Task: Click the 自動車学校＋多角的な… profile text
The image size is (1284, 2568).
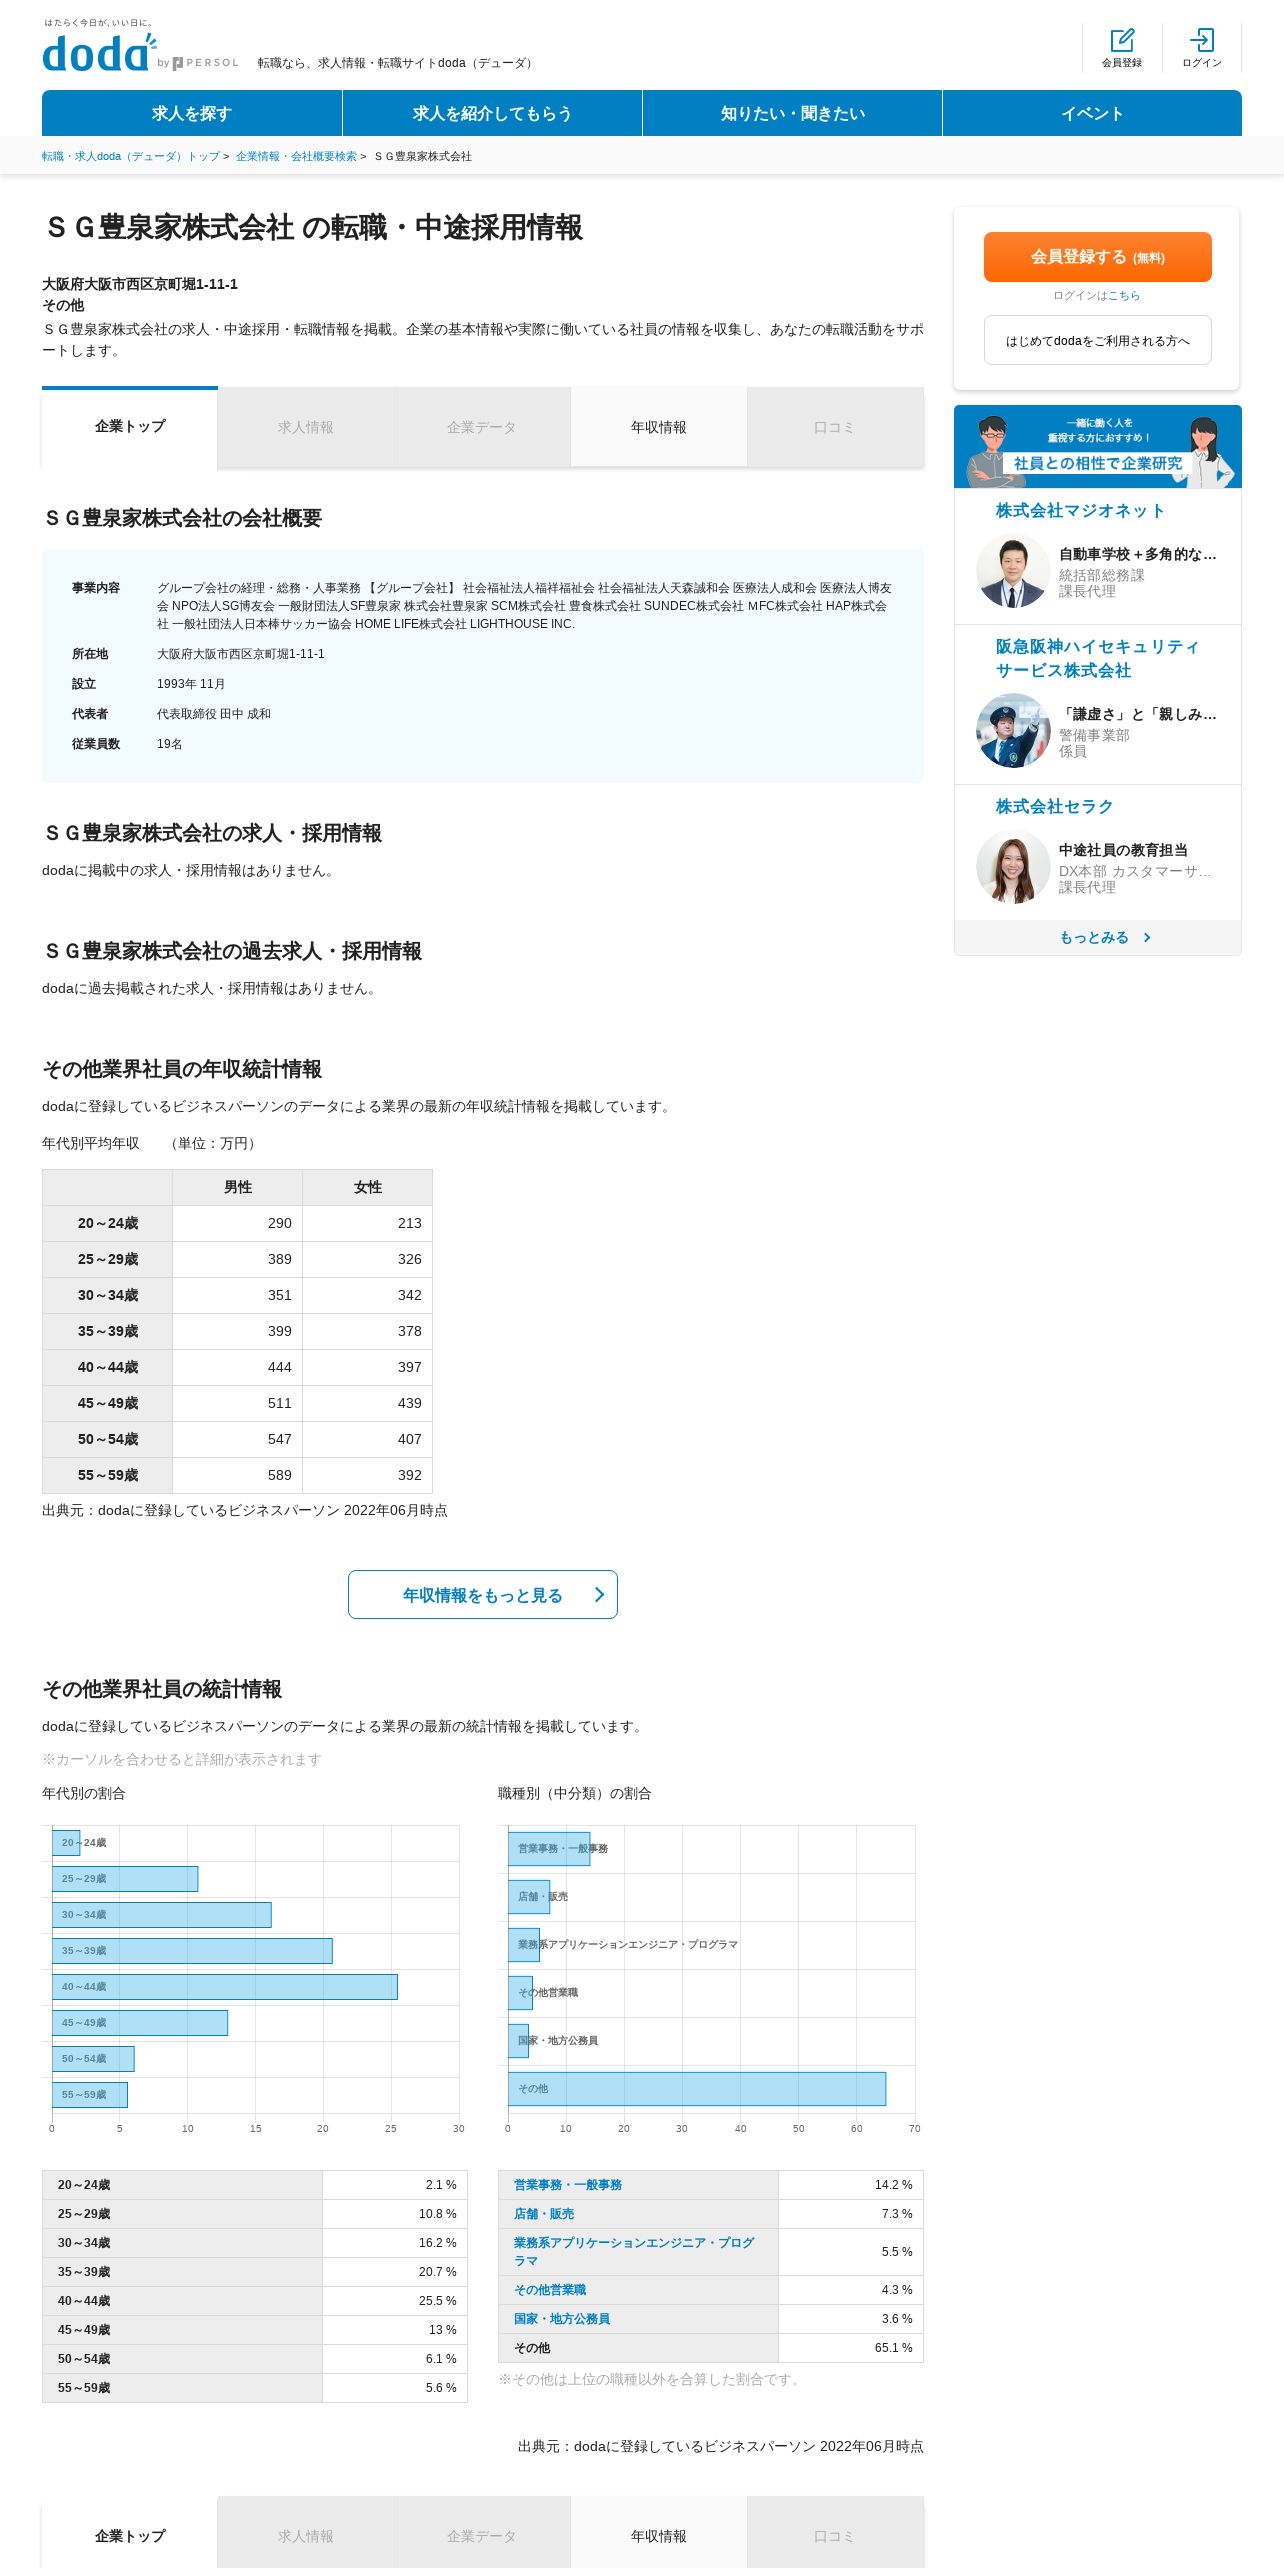Action: 1138,554
